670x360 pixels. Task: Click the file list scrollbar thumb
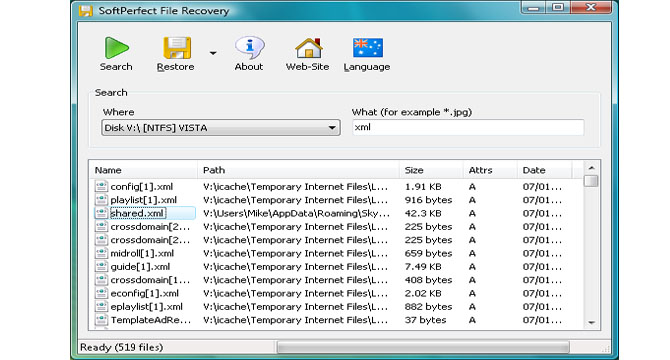[591, 181]
